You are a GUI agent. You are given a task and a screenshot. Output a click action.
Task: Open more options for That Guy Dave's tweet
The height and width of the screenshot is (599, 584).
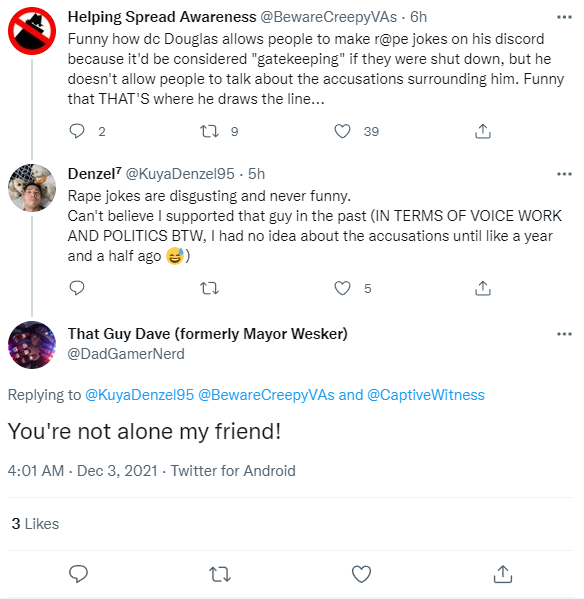[565, 334]
